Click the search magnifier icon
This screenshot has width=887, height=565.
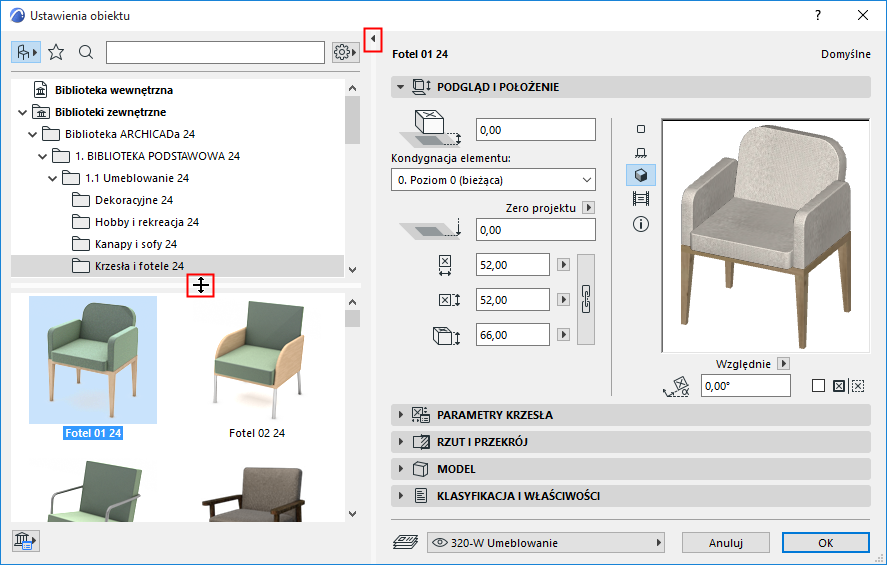(86, 53)
